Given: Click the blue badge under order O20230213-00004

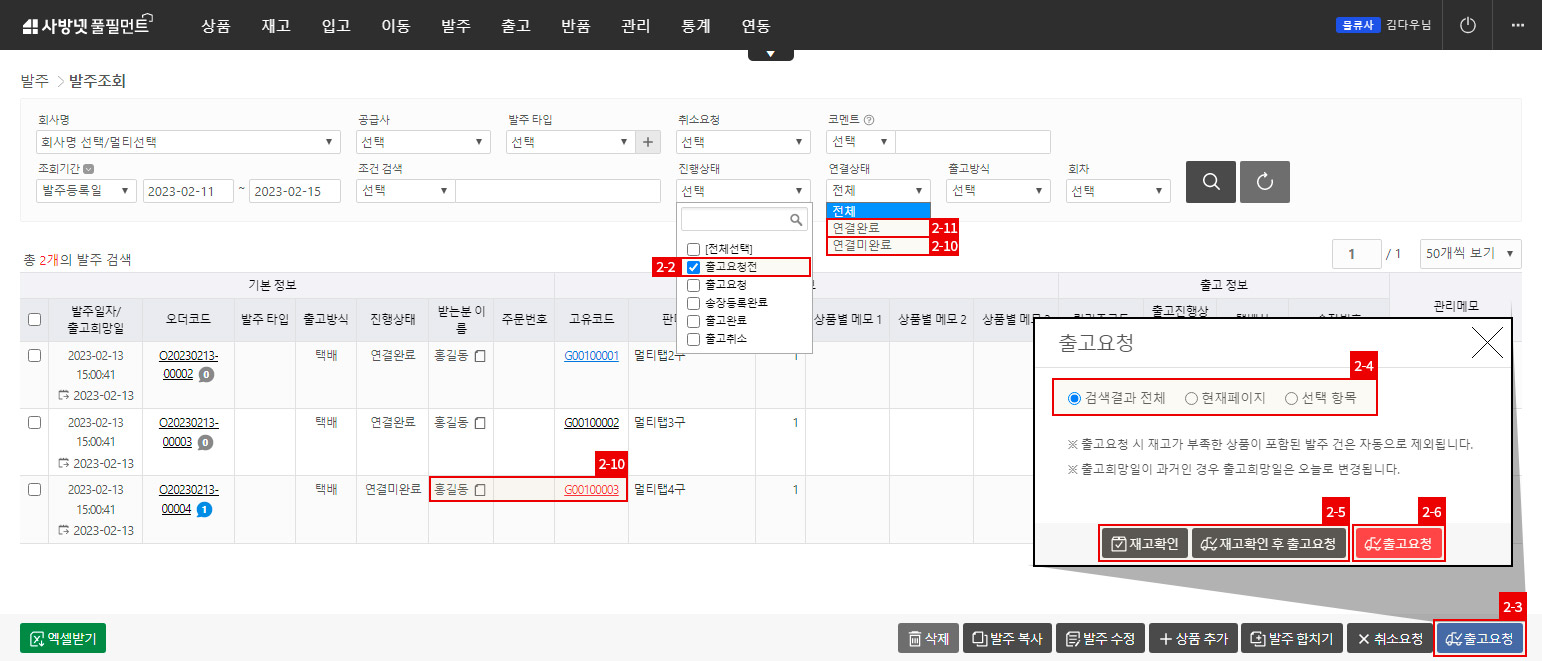Looking at the screenshot, I should 203,510.
